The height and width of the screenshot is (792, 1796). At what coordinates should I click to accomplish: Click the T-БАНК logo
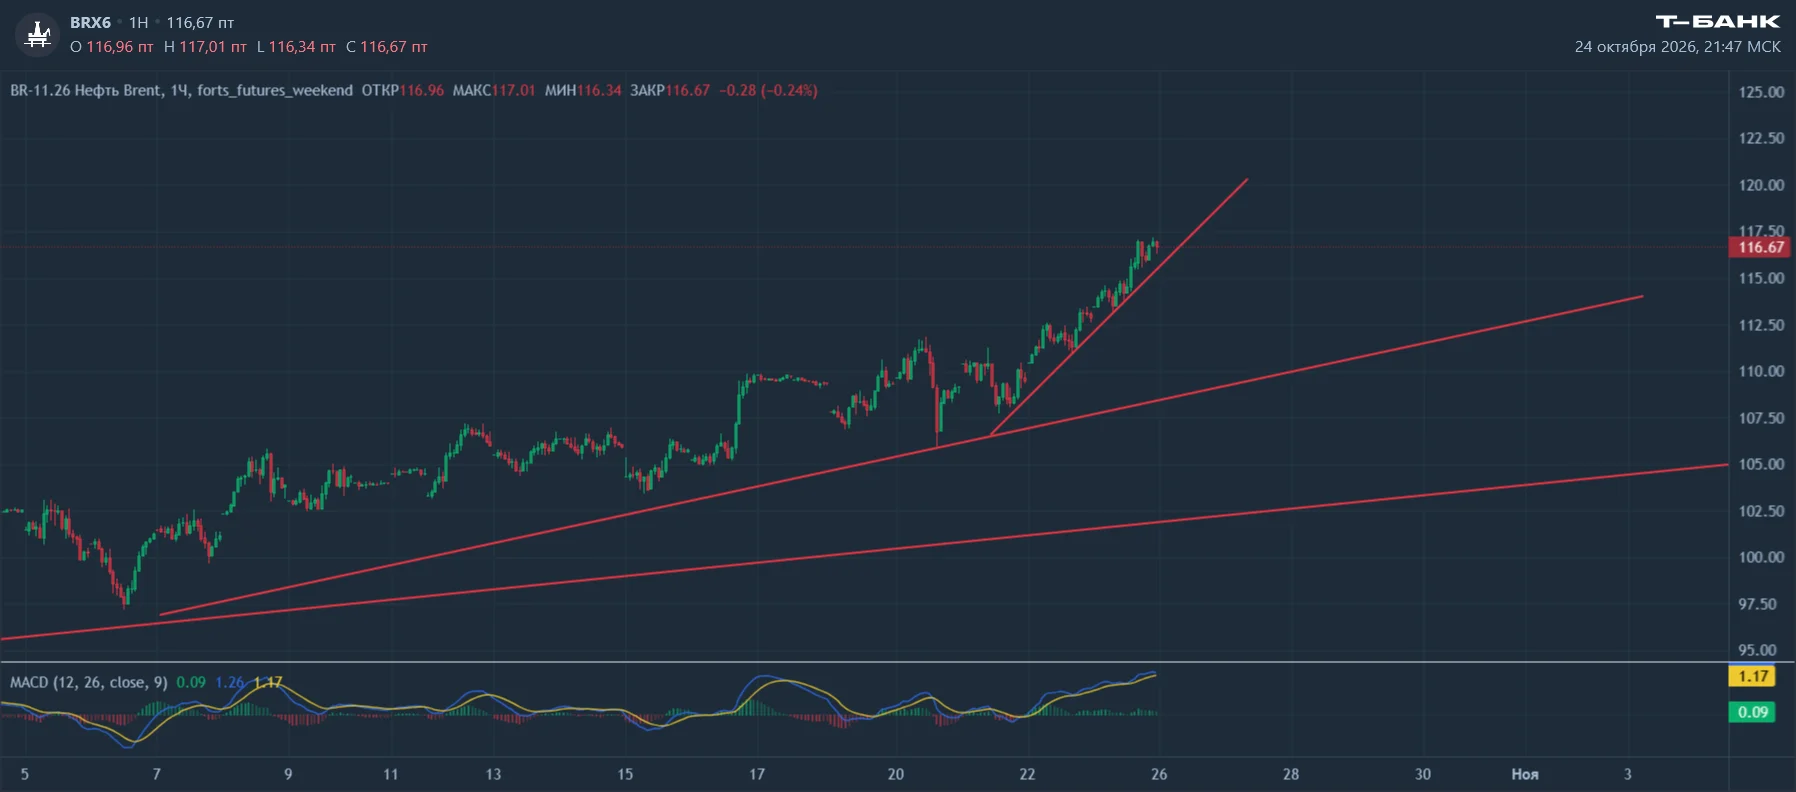[x=1717, y=21]
